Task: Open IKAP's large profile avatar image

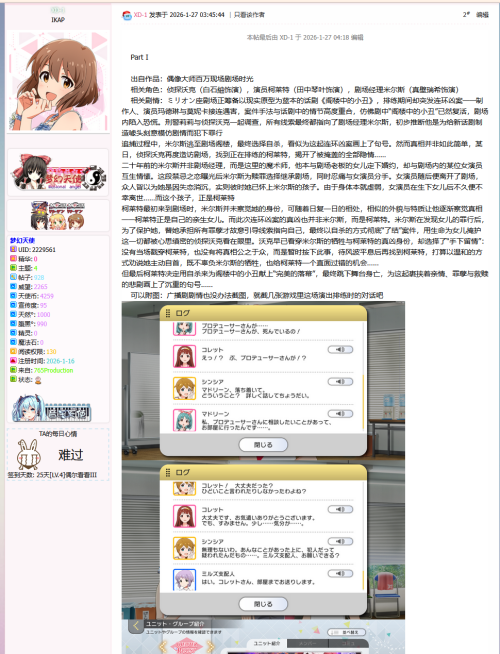Action: click(x=58, y=80)
